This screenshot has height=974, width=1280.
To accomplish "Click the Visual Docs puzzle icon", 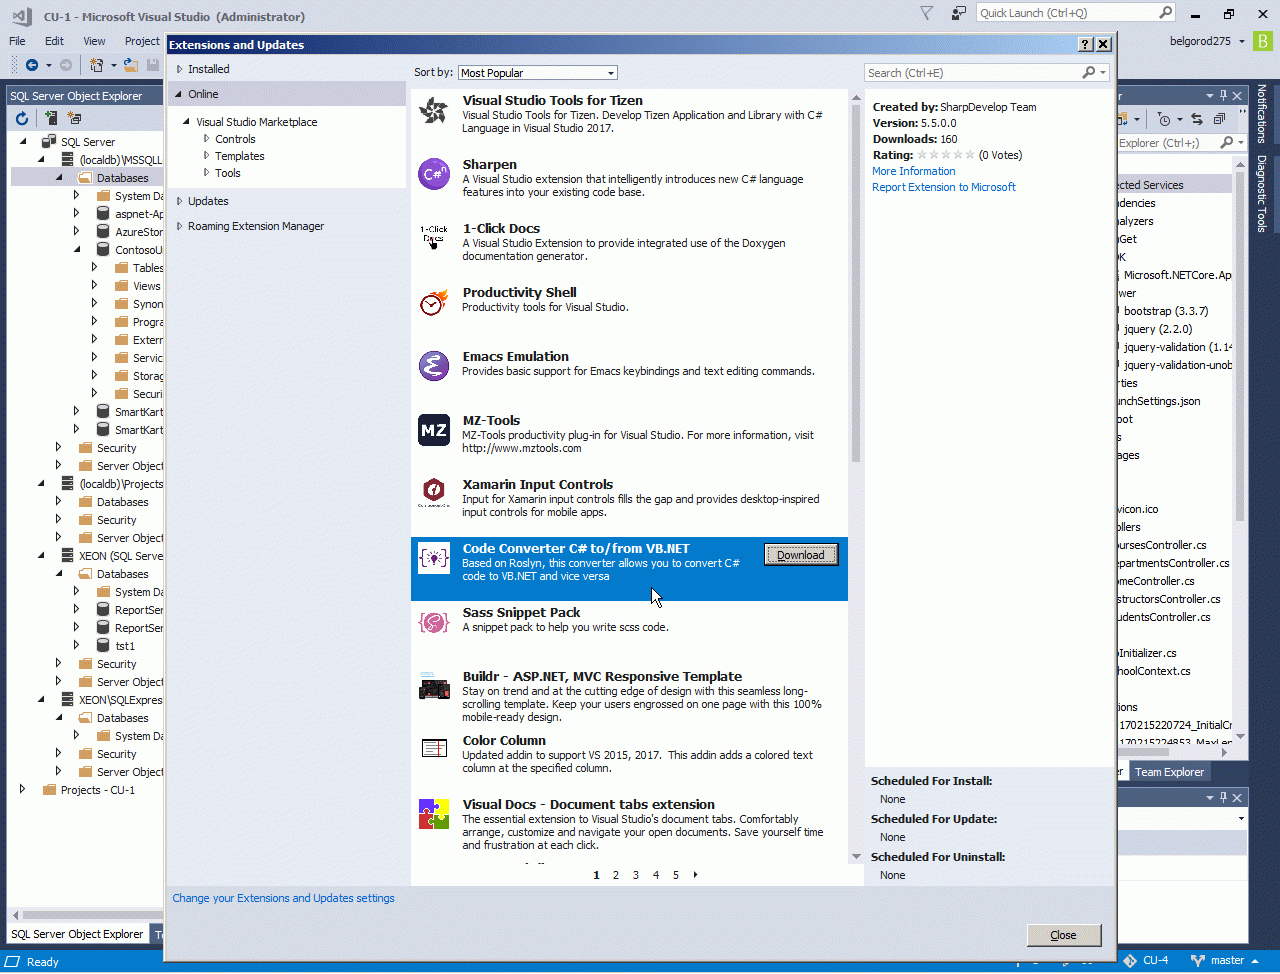I will 434,814.
